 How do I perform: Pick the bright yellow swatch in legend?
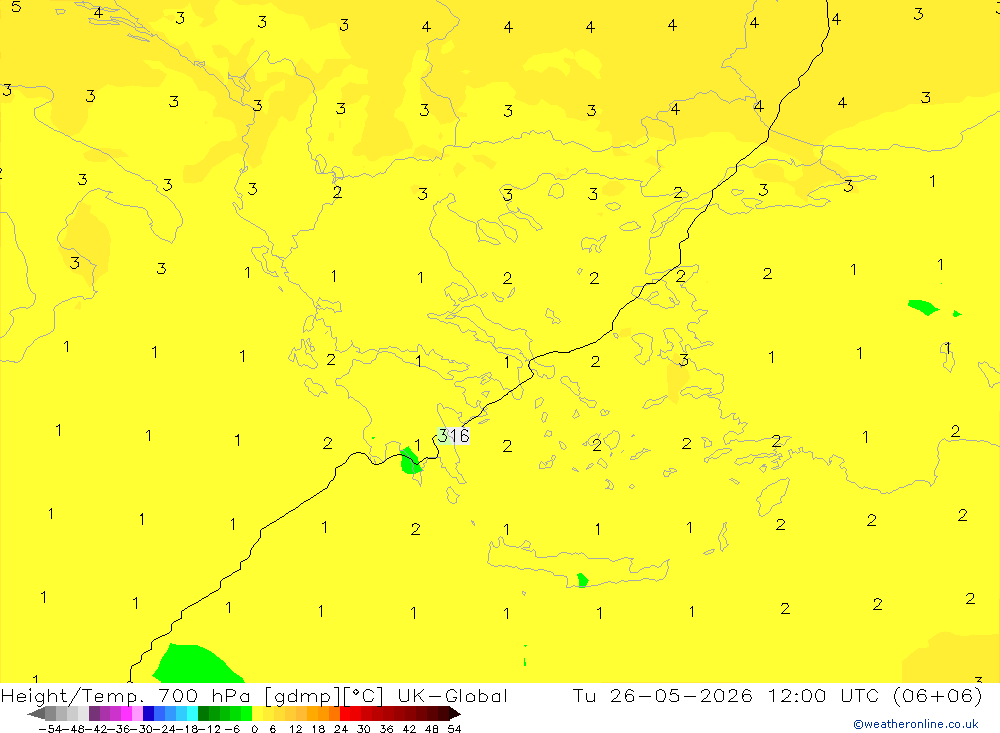pos(257,713)
